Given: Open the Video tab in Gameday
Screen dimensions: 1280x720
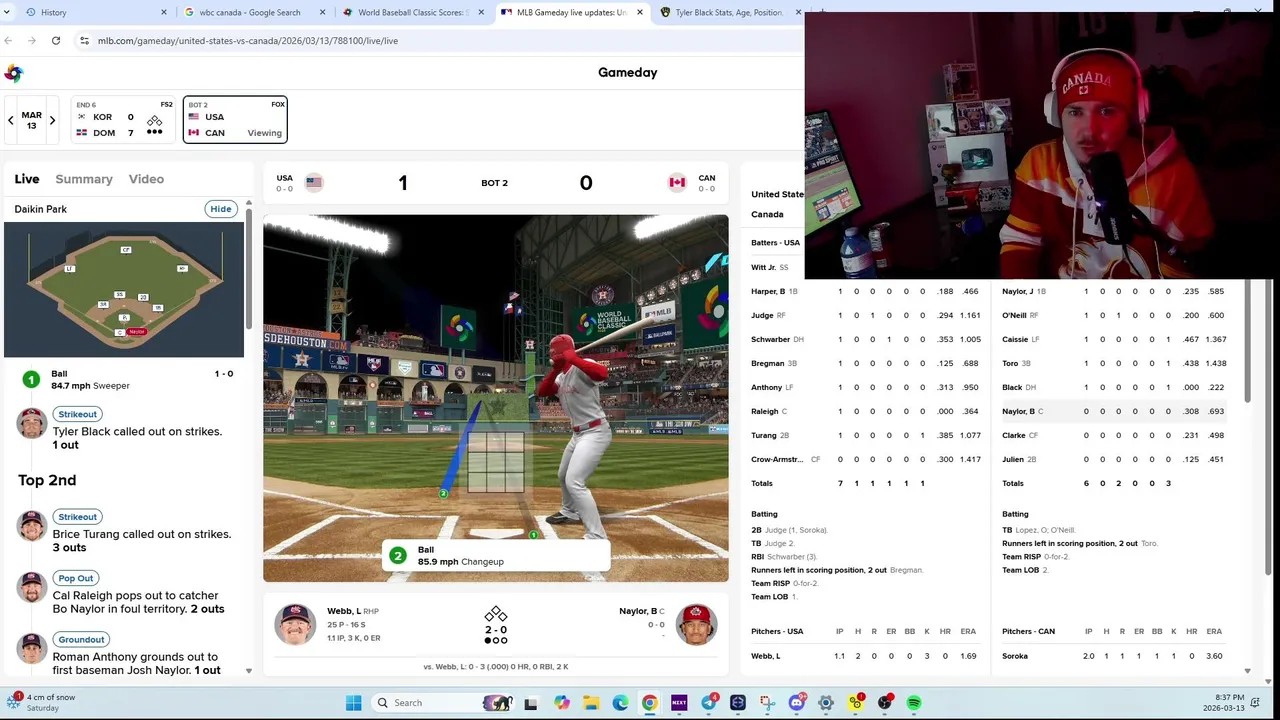Looking at the screenshot, I should point(146,179).
